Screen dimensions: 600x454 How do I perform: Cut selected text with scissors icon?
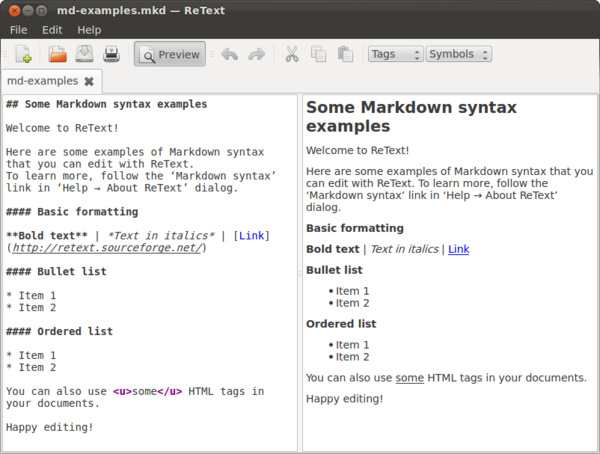292,54
